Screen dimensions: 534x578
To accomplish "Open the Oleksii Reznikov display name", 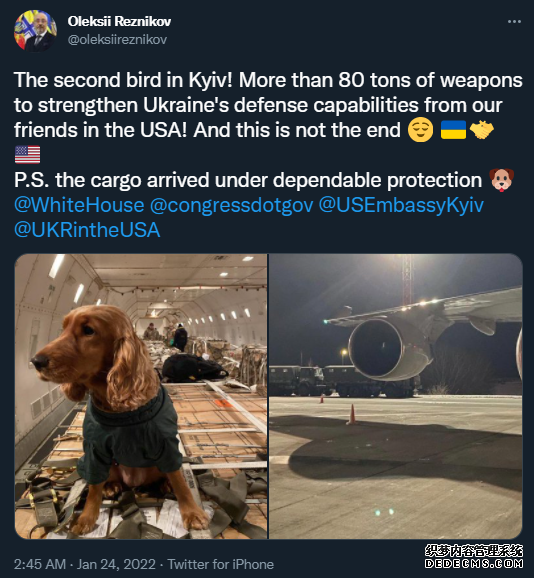I will coord(119,21).
